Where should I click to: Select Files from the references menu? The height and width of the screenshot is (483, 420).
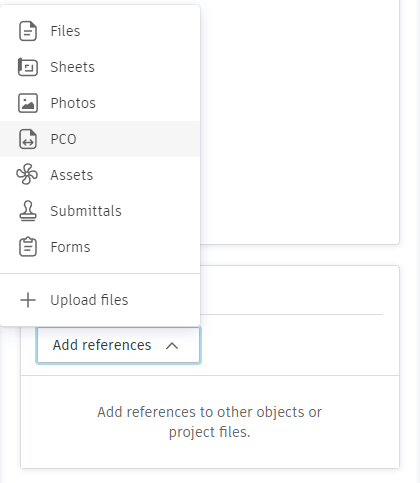(100, 31)
